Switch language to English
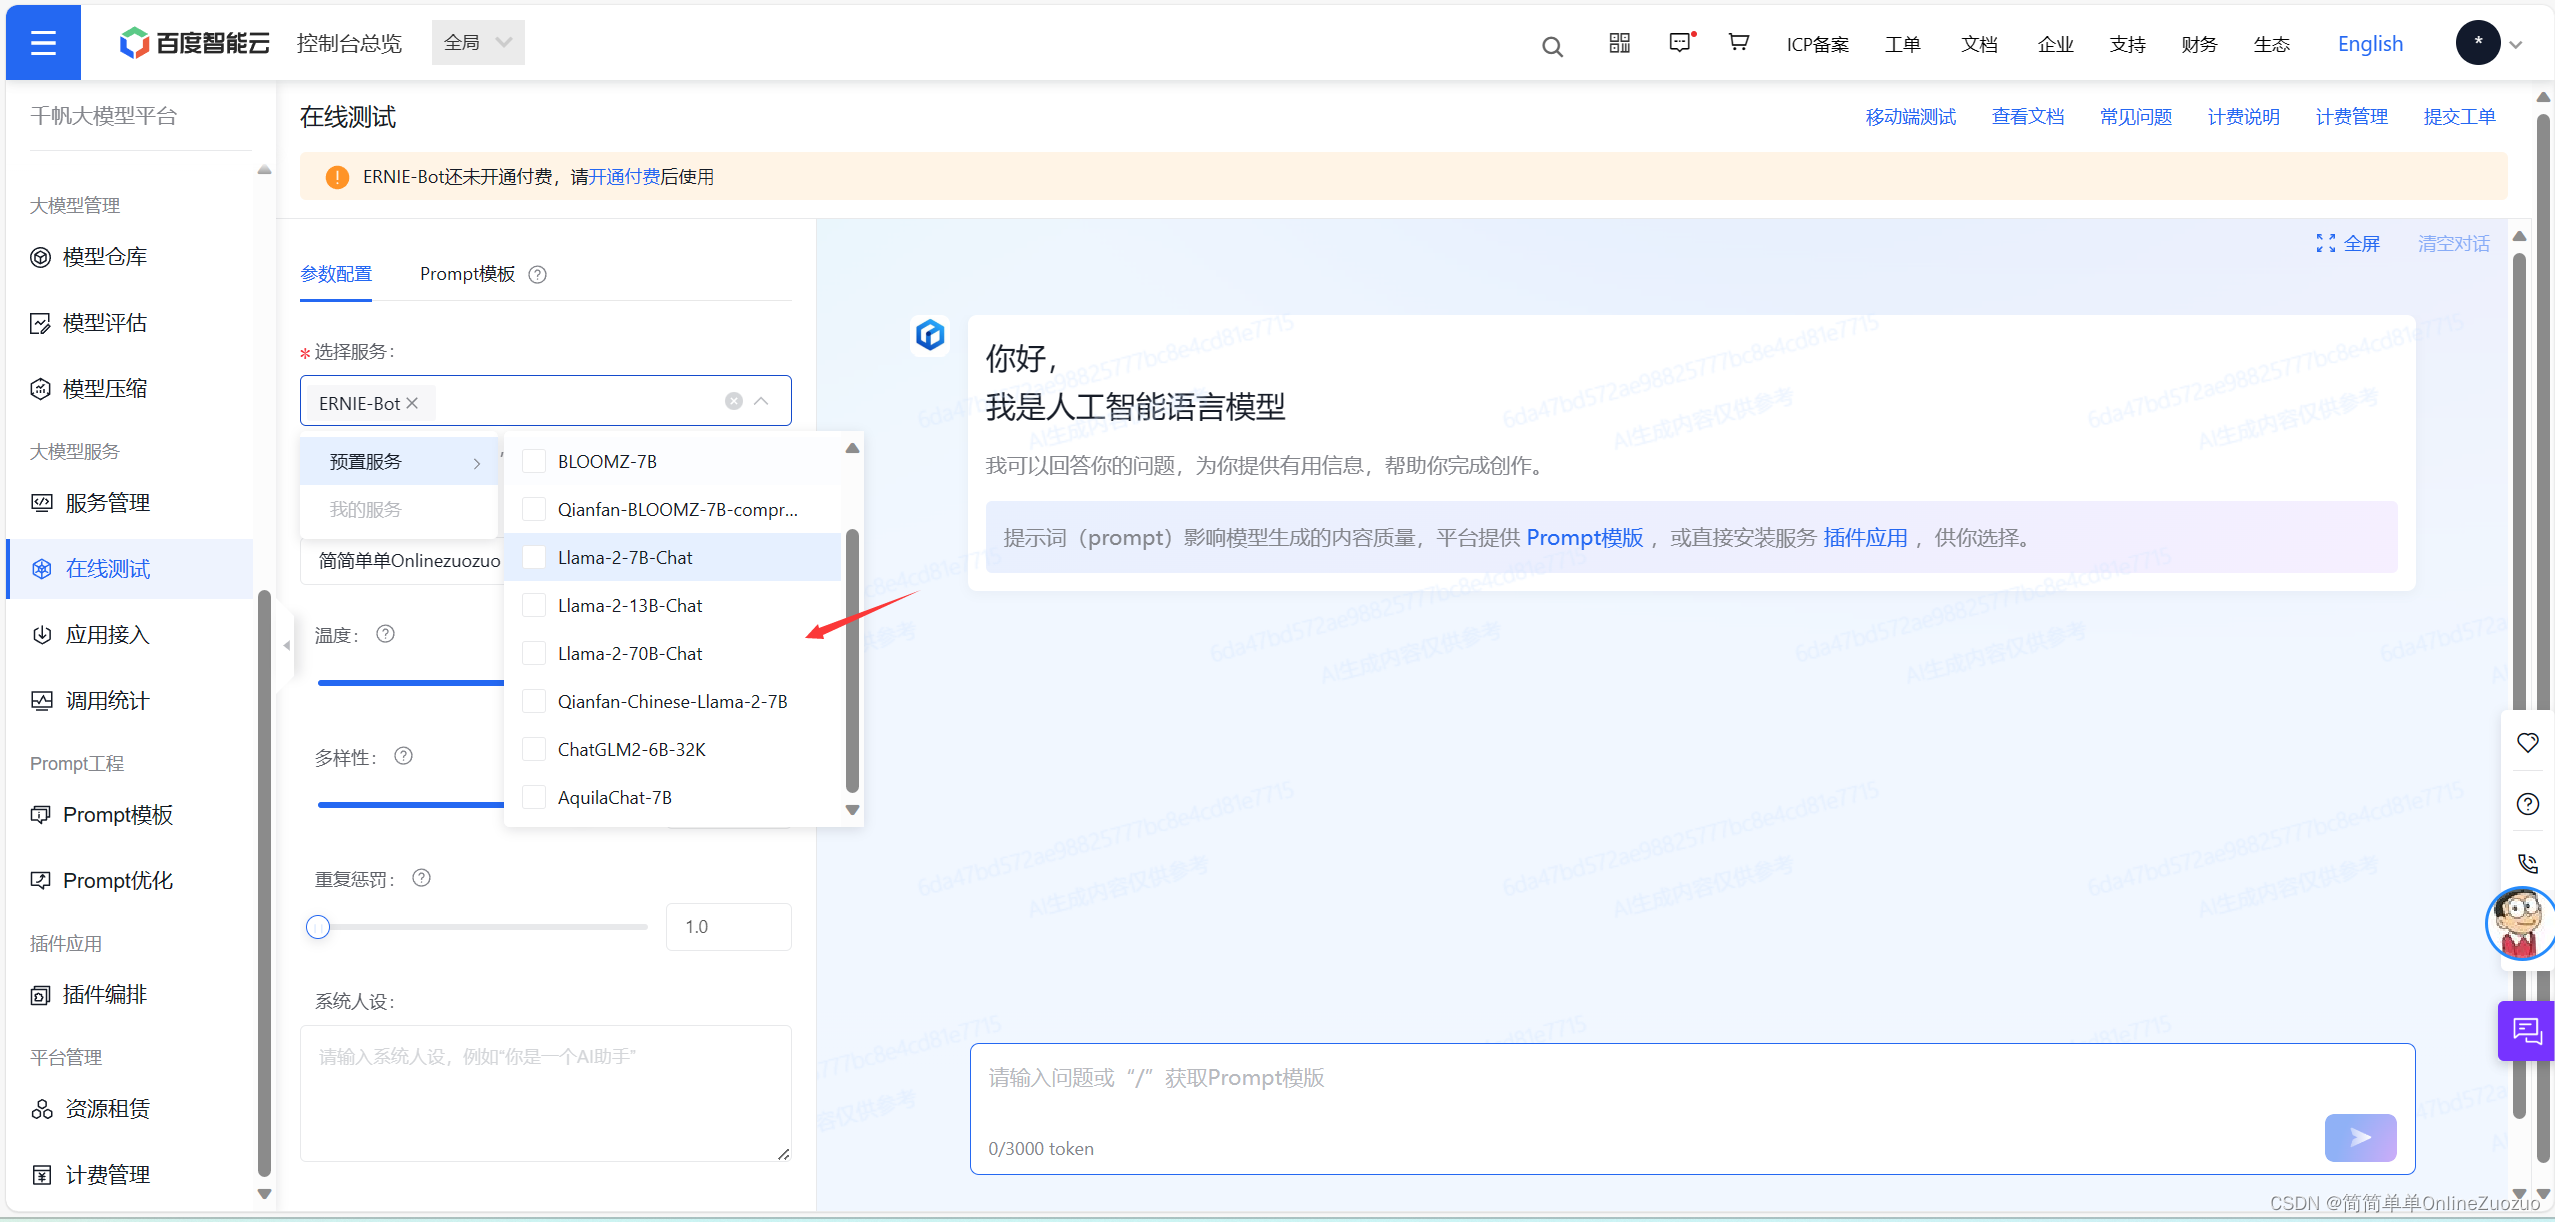Viewport: 2555px width, 1222px height. (2370, 44)
